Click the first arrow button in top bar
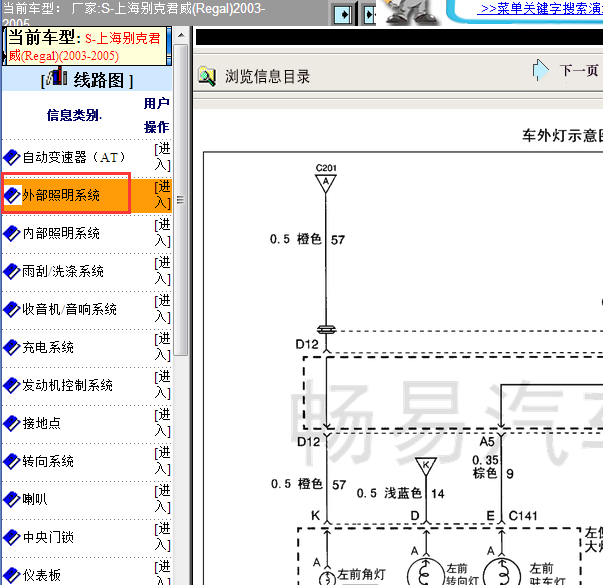Screen dimensions: 603x585 click(342, 14)
